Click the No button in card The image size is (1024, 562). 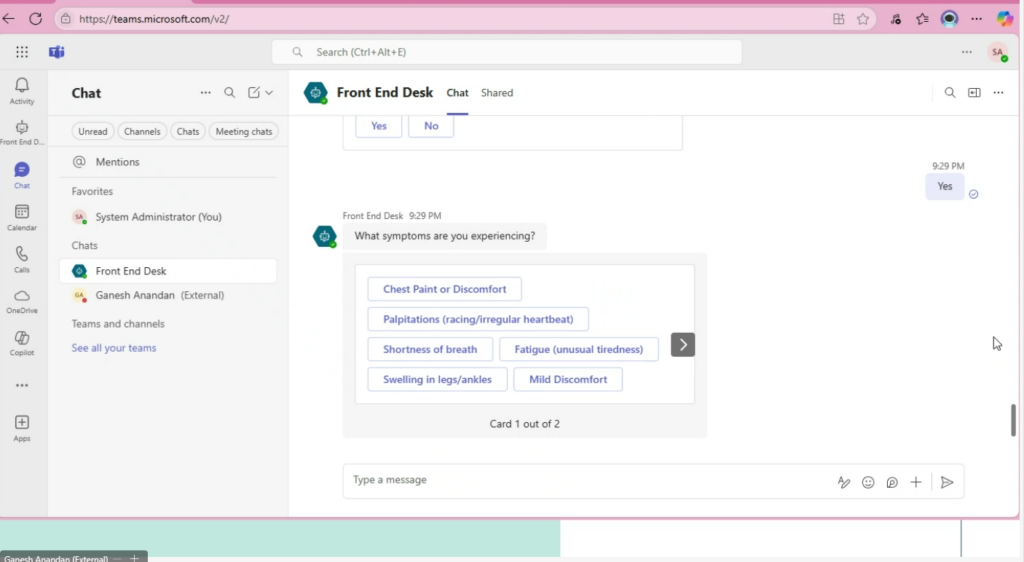pyautogui.click(x=431, y=126)
